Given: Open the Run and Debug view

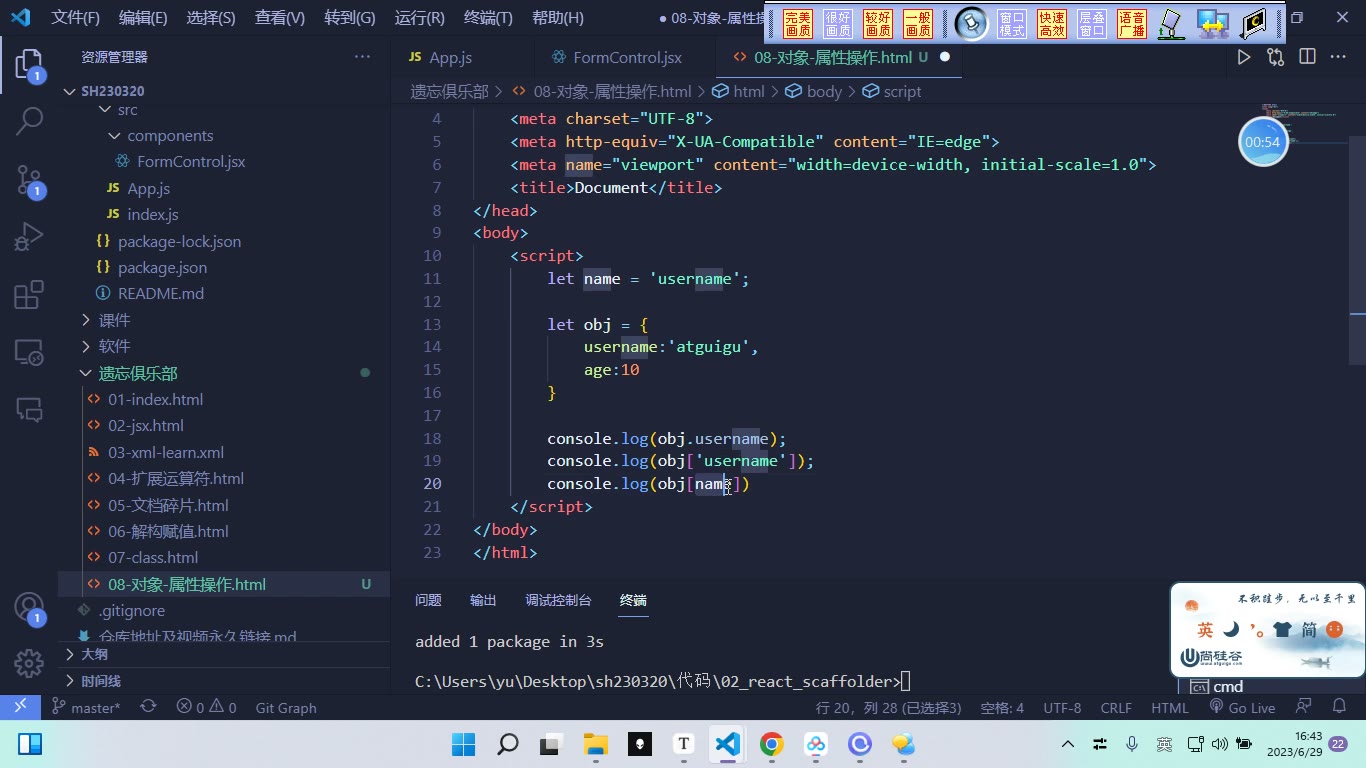Looking at the screenshot, I should tap(29, 237).
